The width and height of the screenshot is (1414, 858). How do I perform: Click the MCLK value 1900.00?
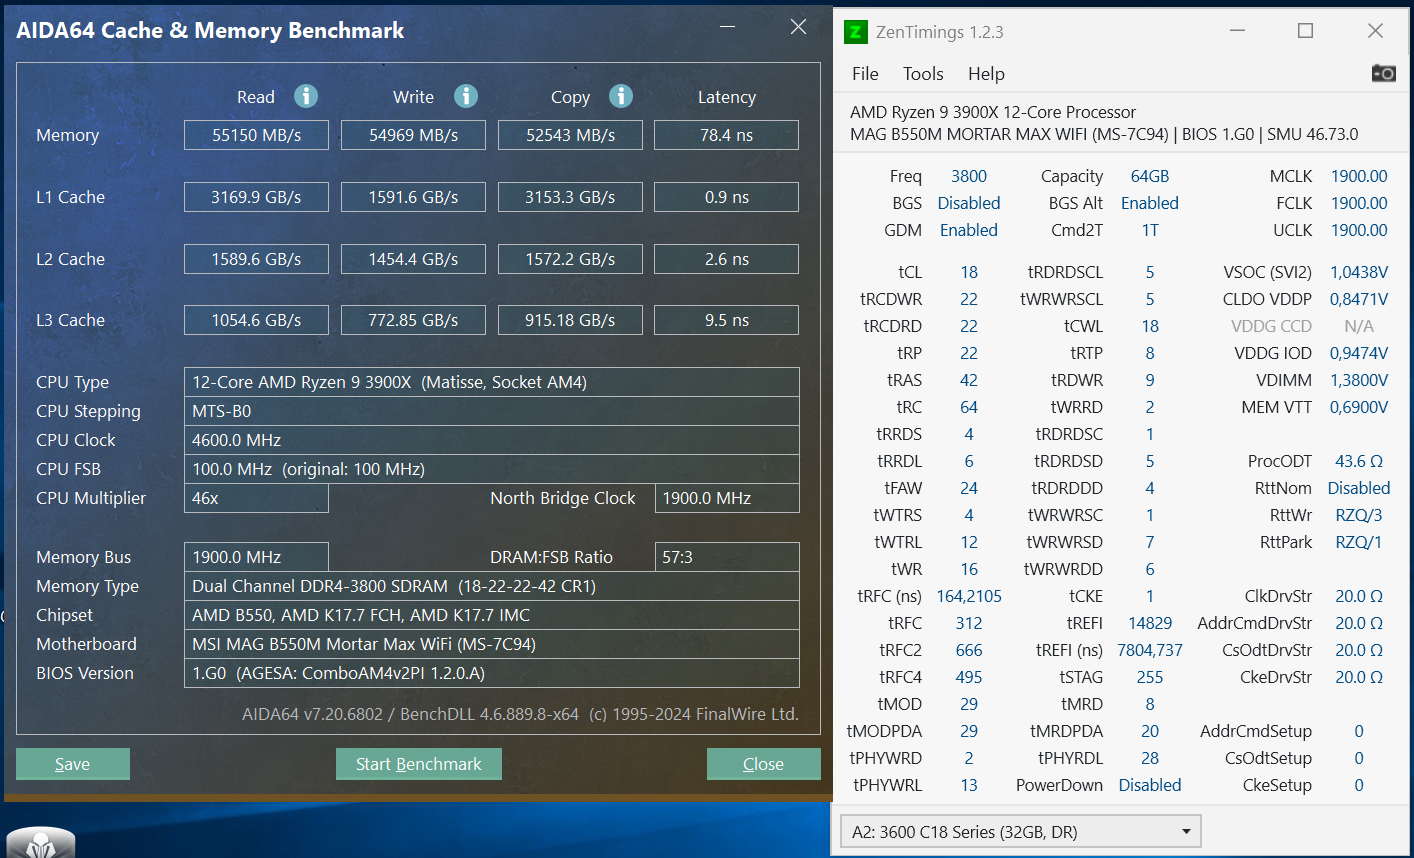[1359, 176]
